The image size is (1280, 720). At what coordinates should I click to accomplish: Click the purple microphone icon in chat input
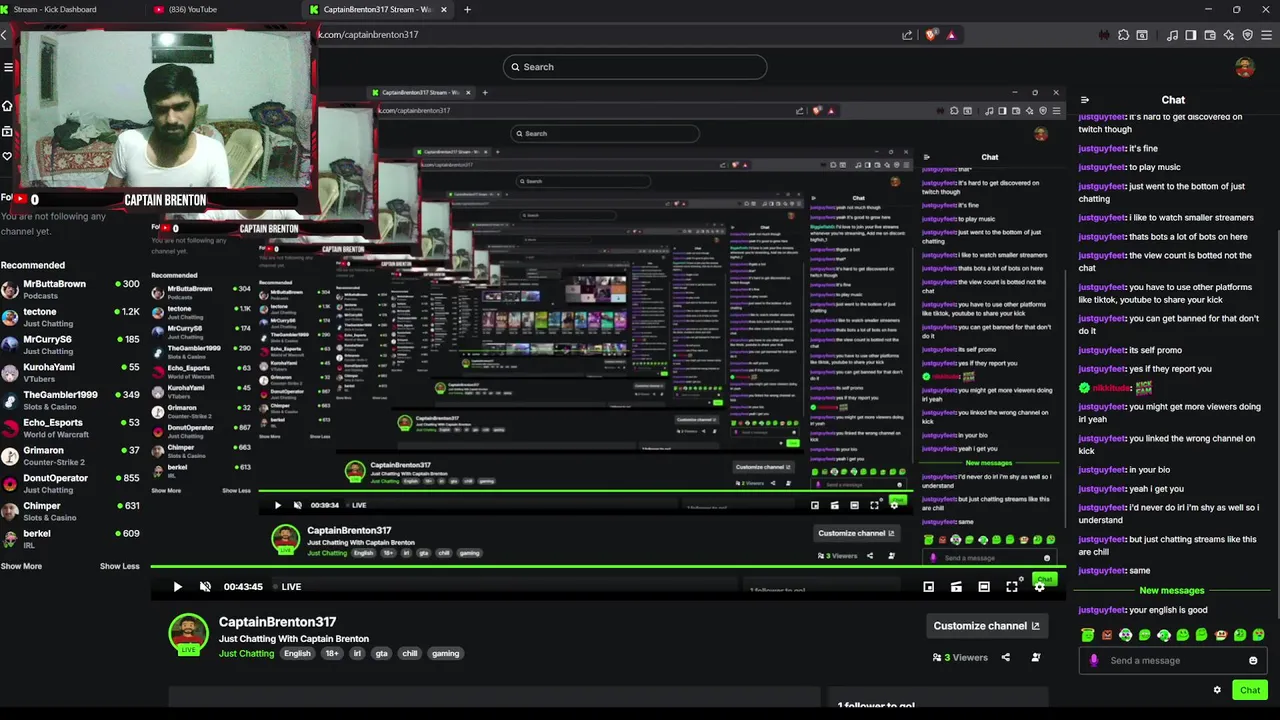[1094, 660]
